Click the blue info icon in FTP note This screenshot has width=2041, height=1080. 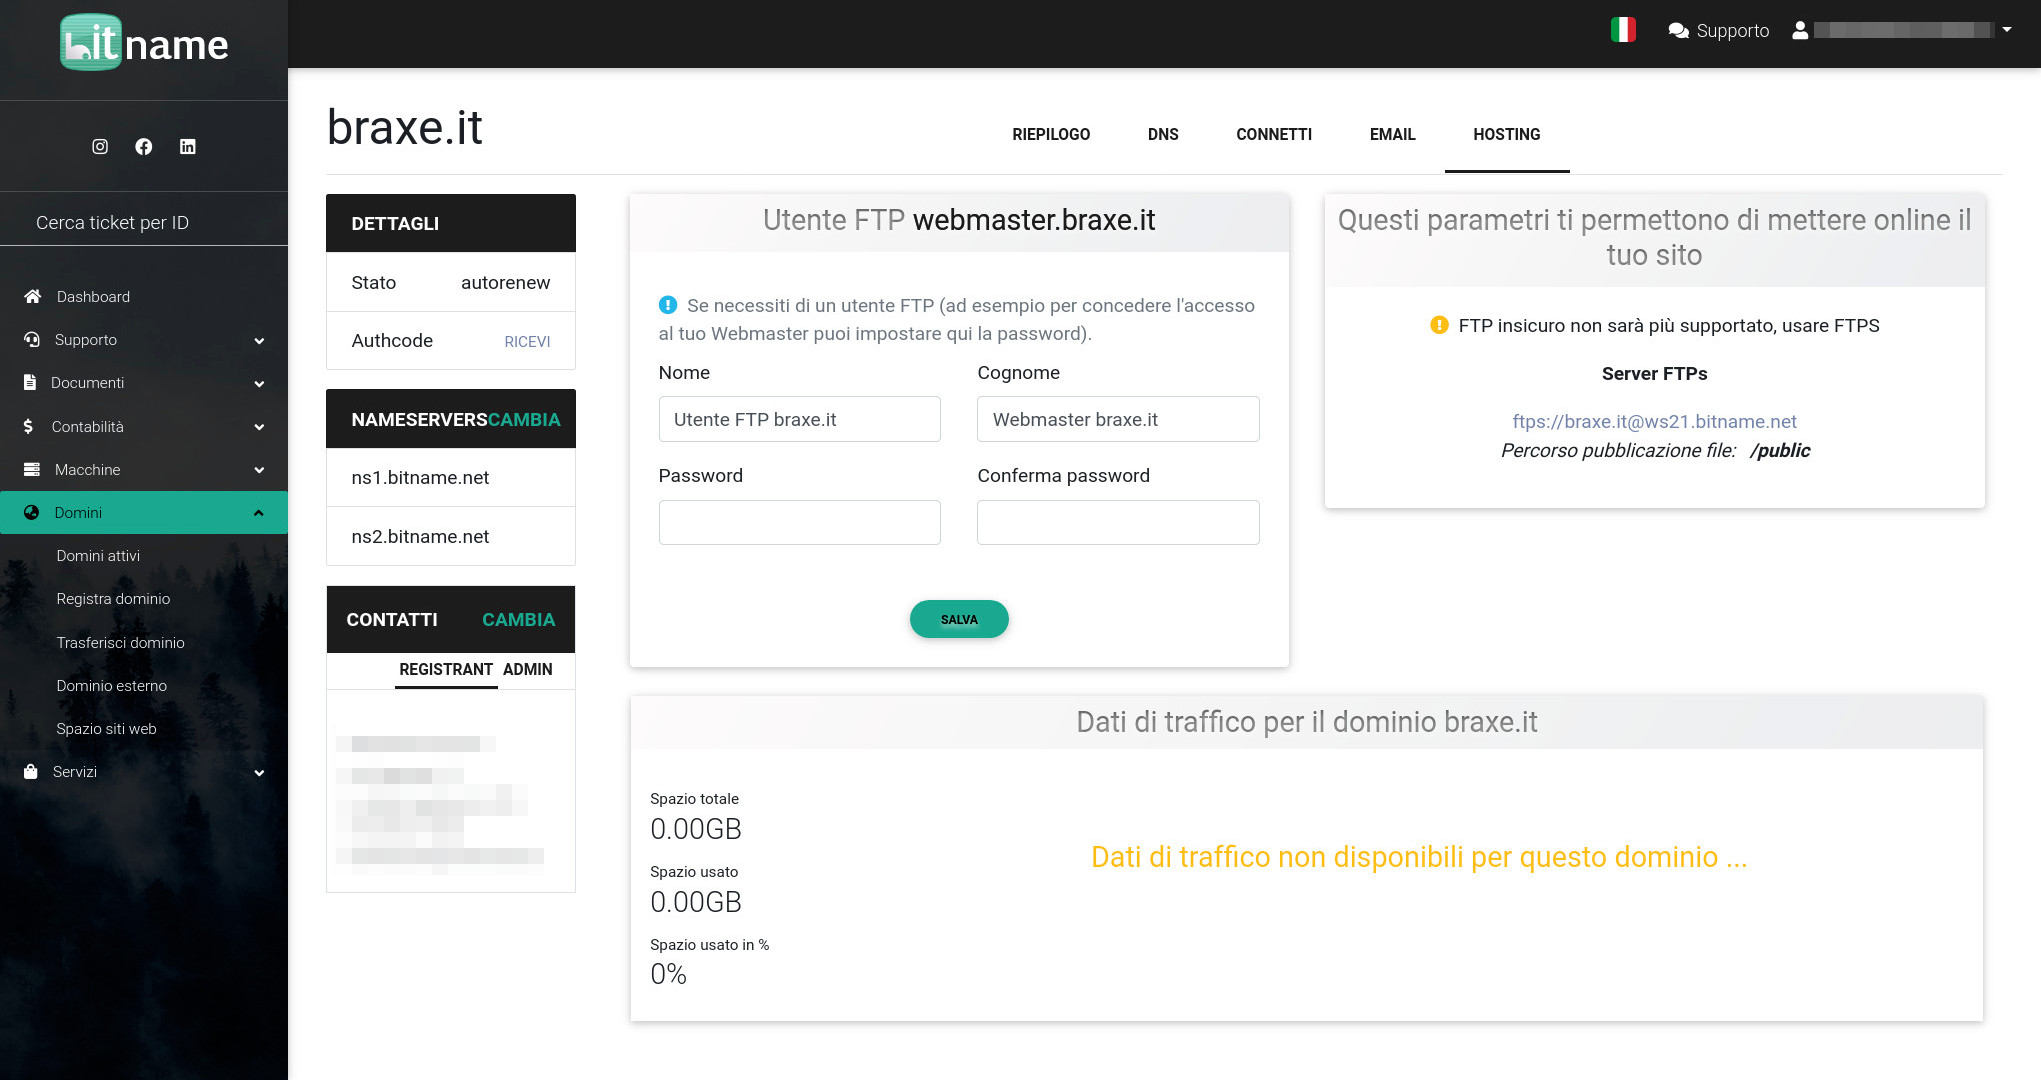(x=668, y=305)
